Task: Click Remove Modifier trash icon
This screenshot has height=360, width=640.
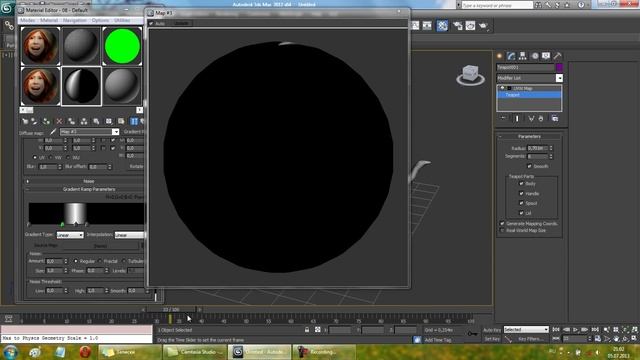Action: click(x=541, y=118)
